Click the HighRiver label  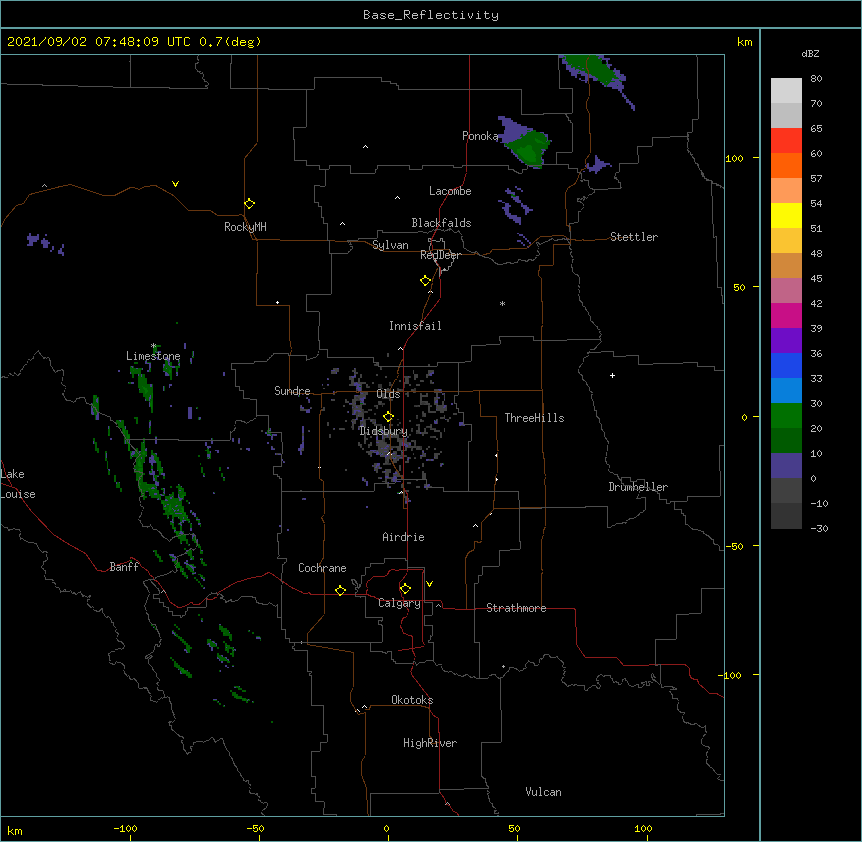[430, 743]
